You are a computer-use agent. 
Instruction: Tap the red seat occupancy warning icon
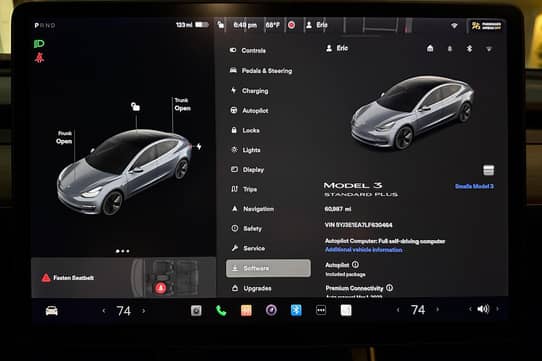[x=160, y=287]
